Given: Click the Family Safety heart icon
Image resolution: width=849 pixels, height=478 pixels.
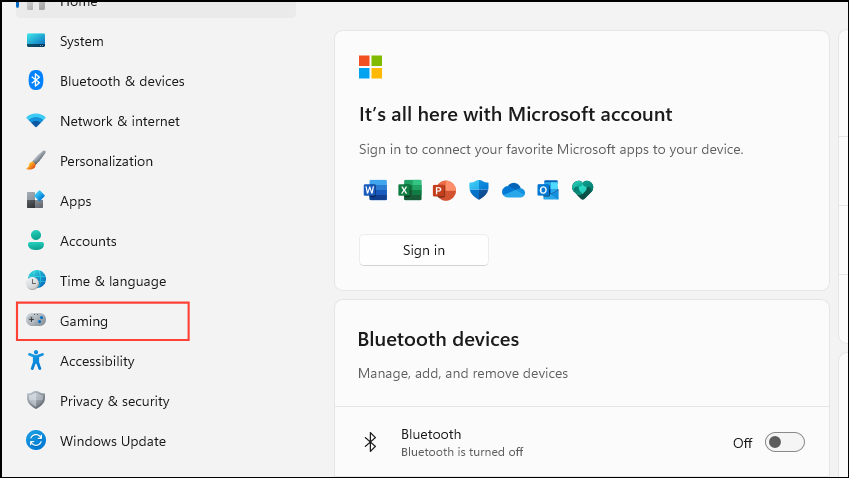Looking at the screenshot, I should click(583, 190).
